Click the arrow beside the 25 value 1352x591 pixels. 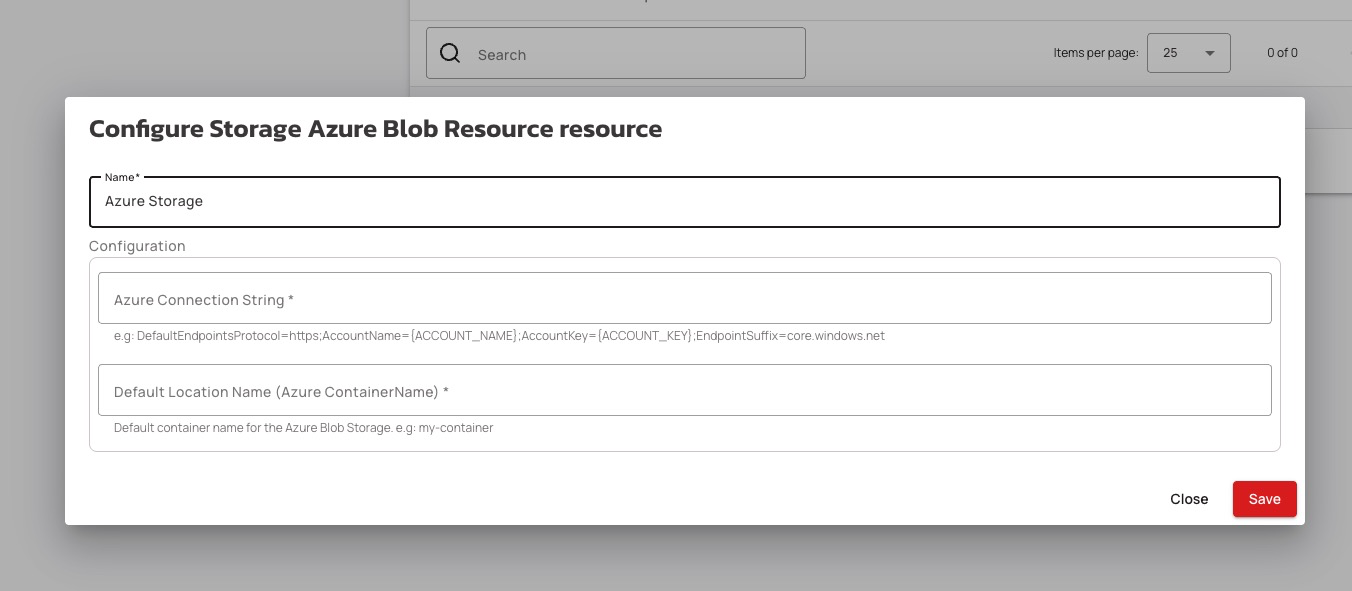click(x=1209, y=53)
